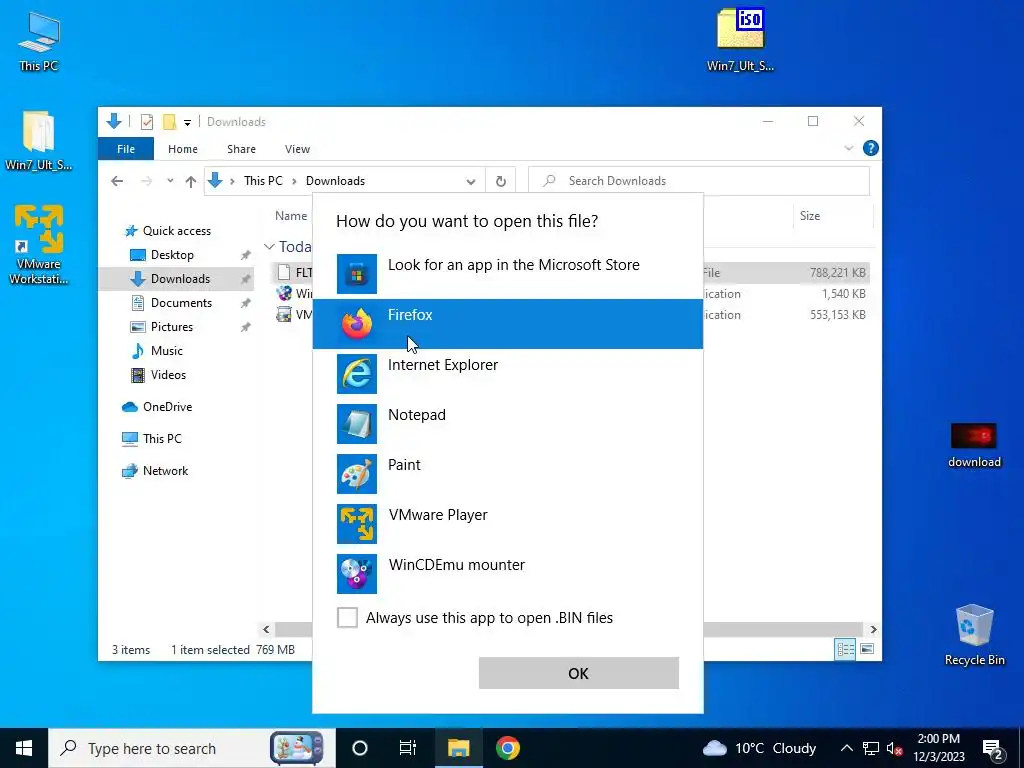Open the Share ribbon tab
Viewport: 1024px width, 768px height.
[241, 149]
